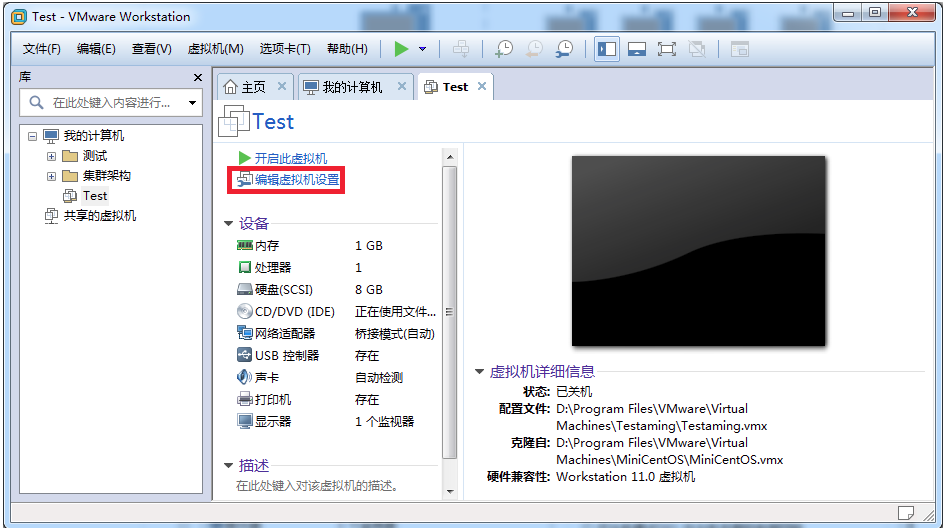Click the 8 GB hard disk value
Viewport: 944px width, 528px height.
point(368,290)
